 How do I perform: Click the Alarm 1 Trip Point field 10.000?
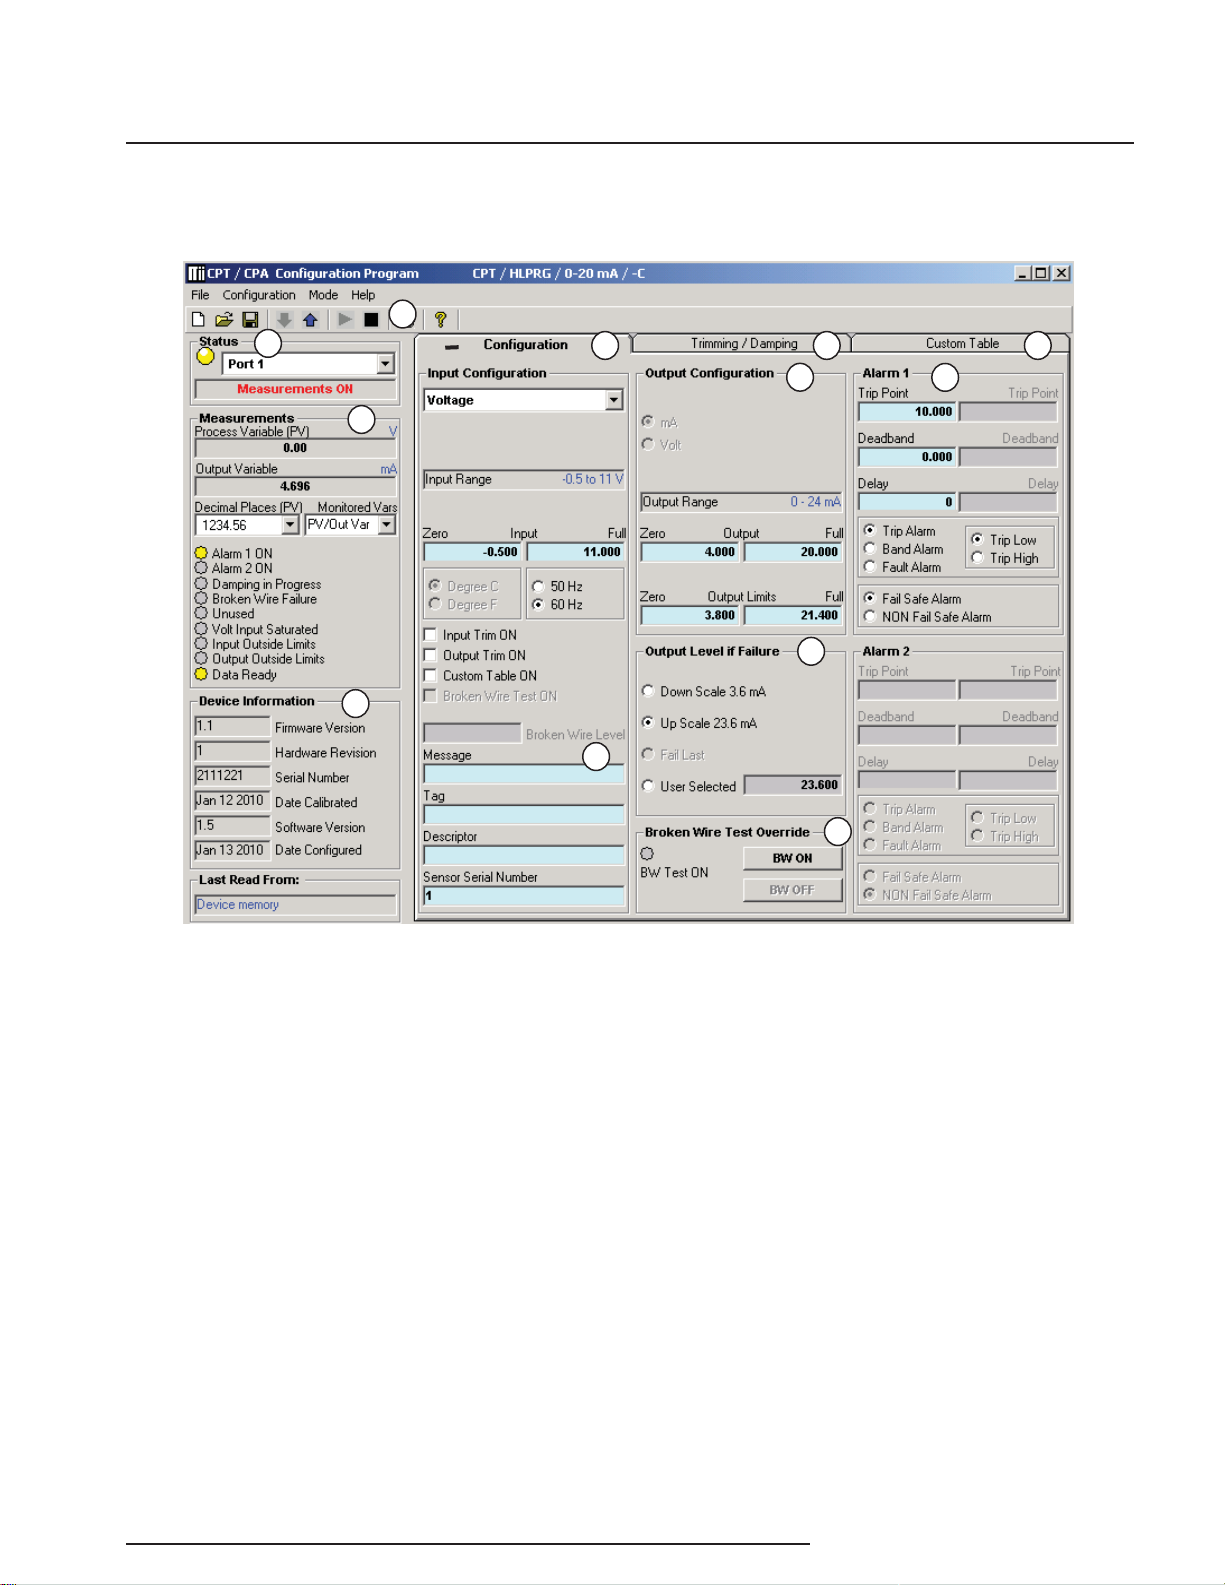907,412
